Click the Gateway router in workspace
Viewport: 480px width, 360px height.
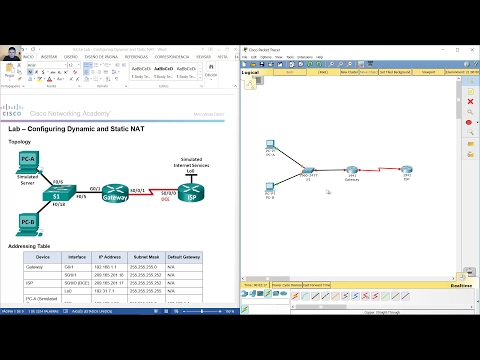(352, 171)
